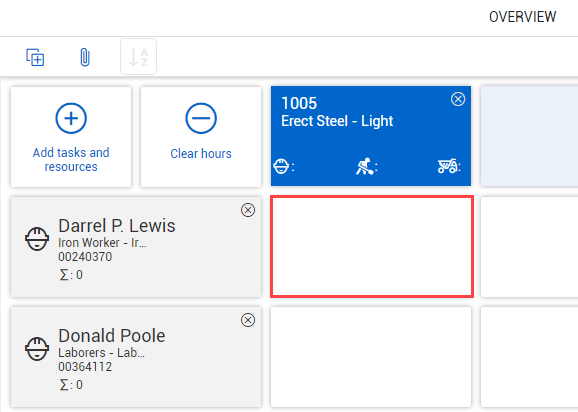Image resolution: width=578 pixels, height=412 pixels.
Task: Click Darrel P. Lewis hard hat icon
Action: pos(37,239)
